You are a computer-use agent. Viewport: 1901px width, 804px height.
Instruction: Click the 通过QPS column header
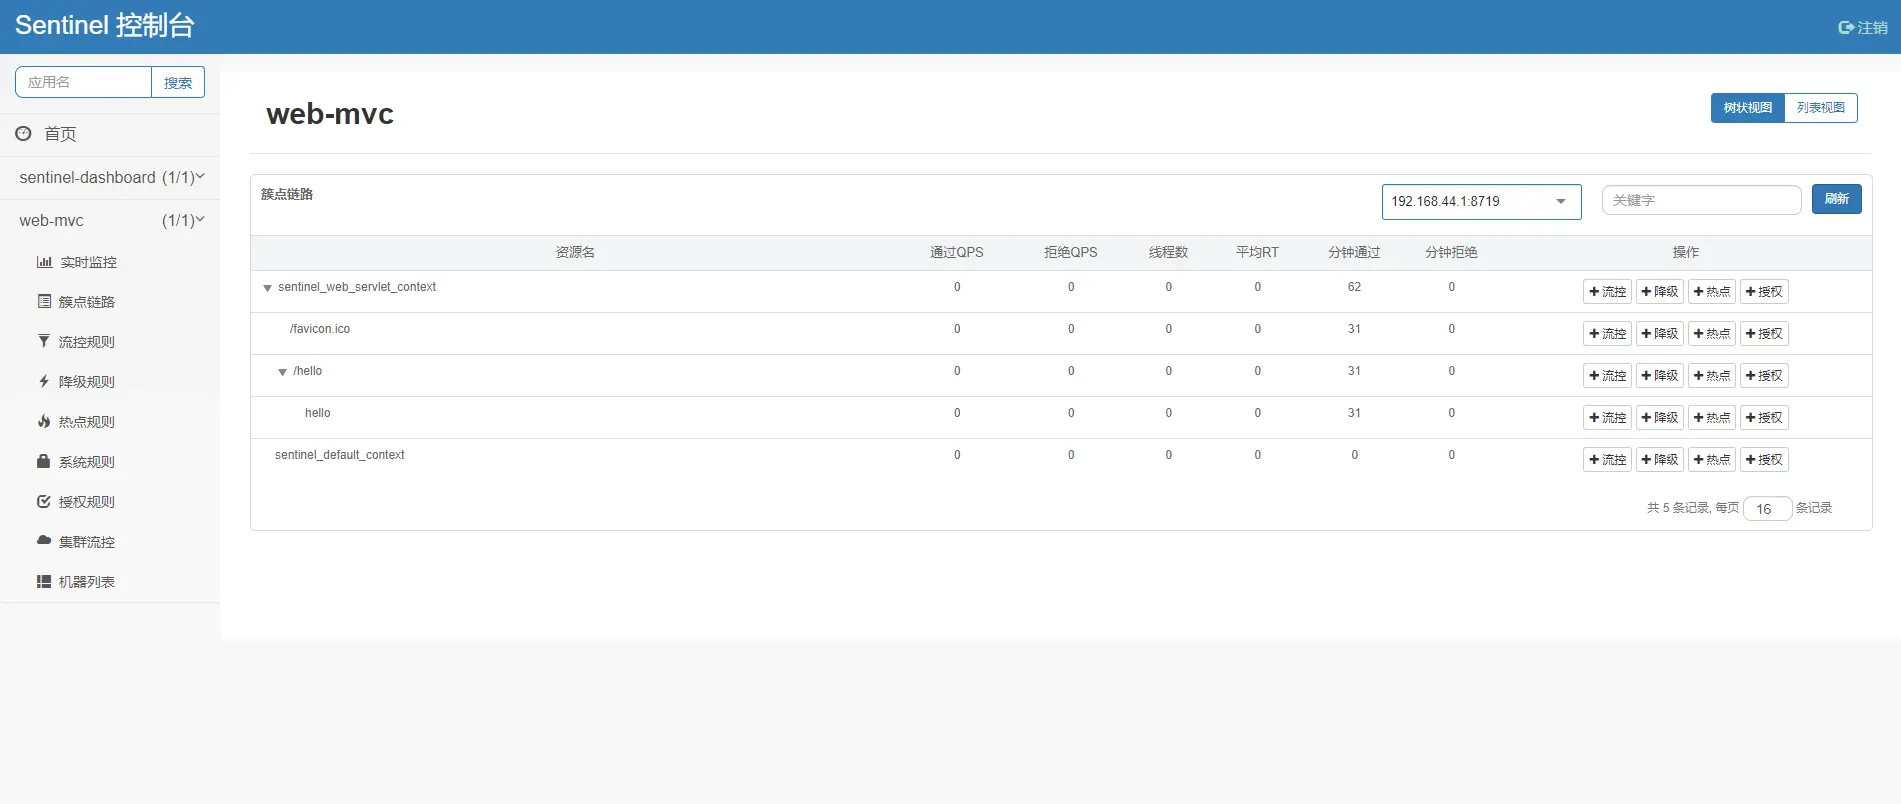(x=956, y=252)
